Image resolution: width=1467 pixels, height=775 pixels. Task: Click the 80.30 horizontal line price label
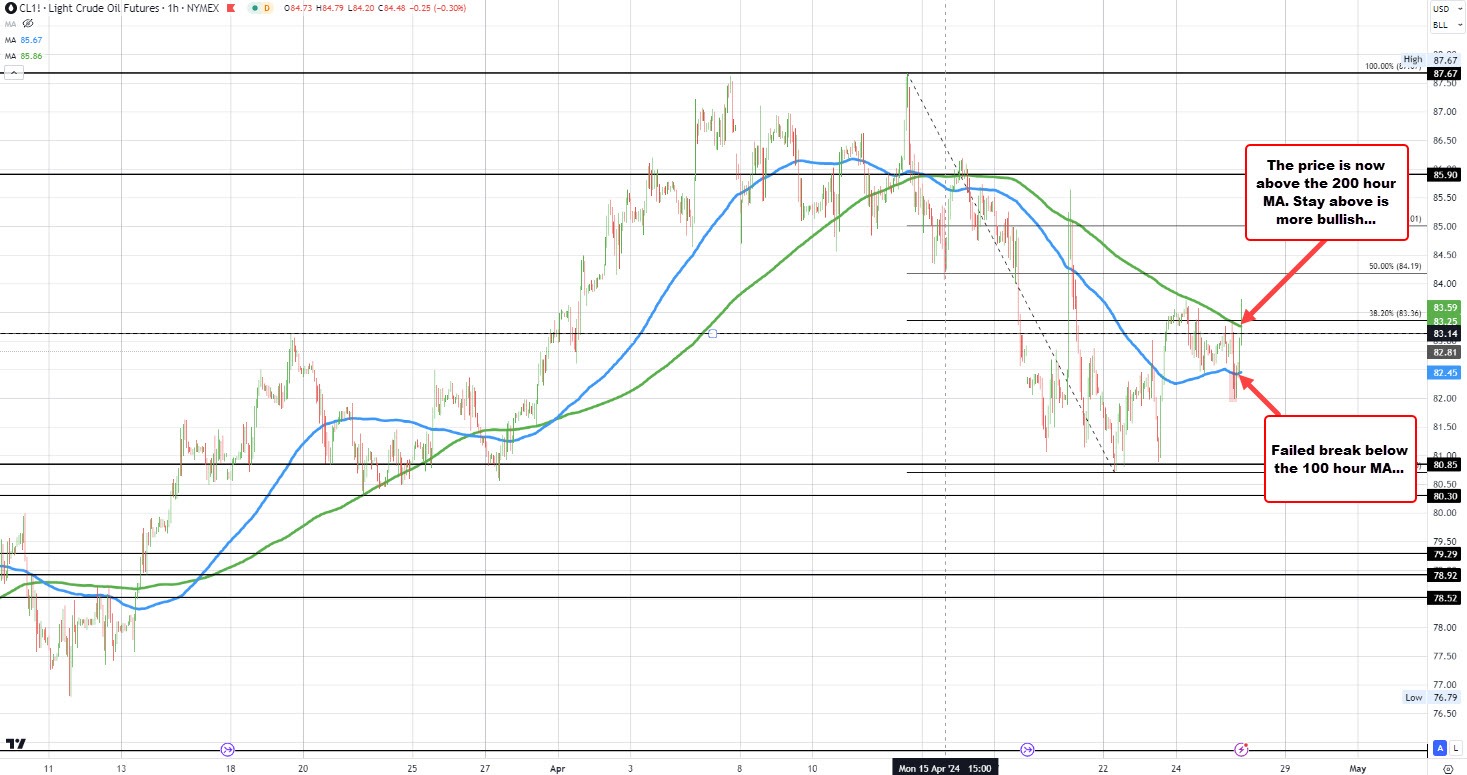1444,496
